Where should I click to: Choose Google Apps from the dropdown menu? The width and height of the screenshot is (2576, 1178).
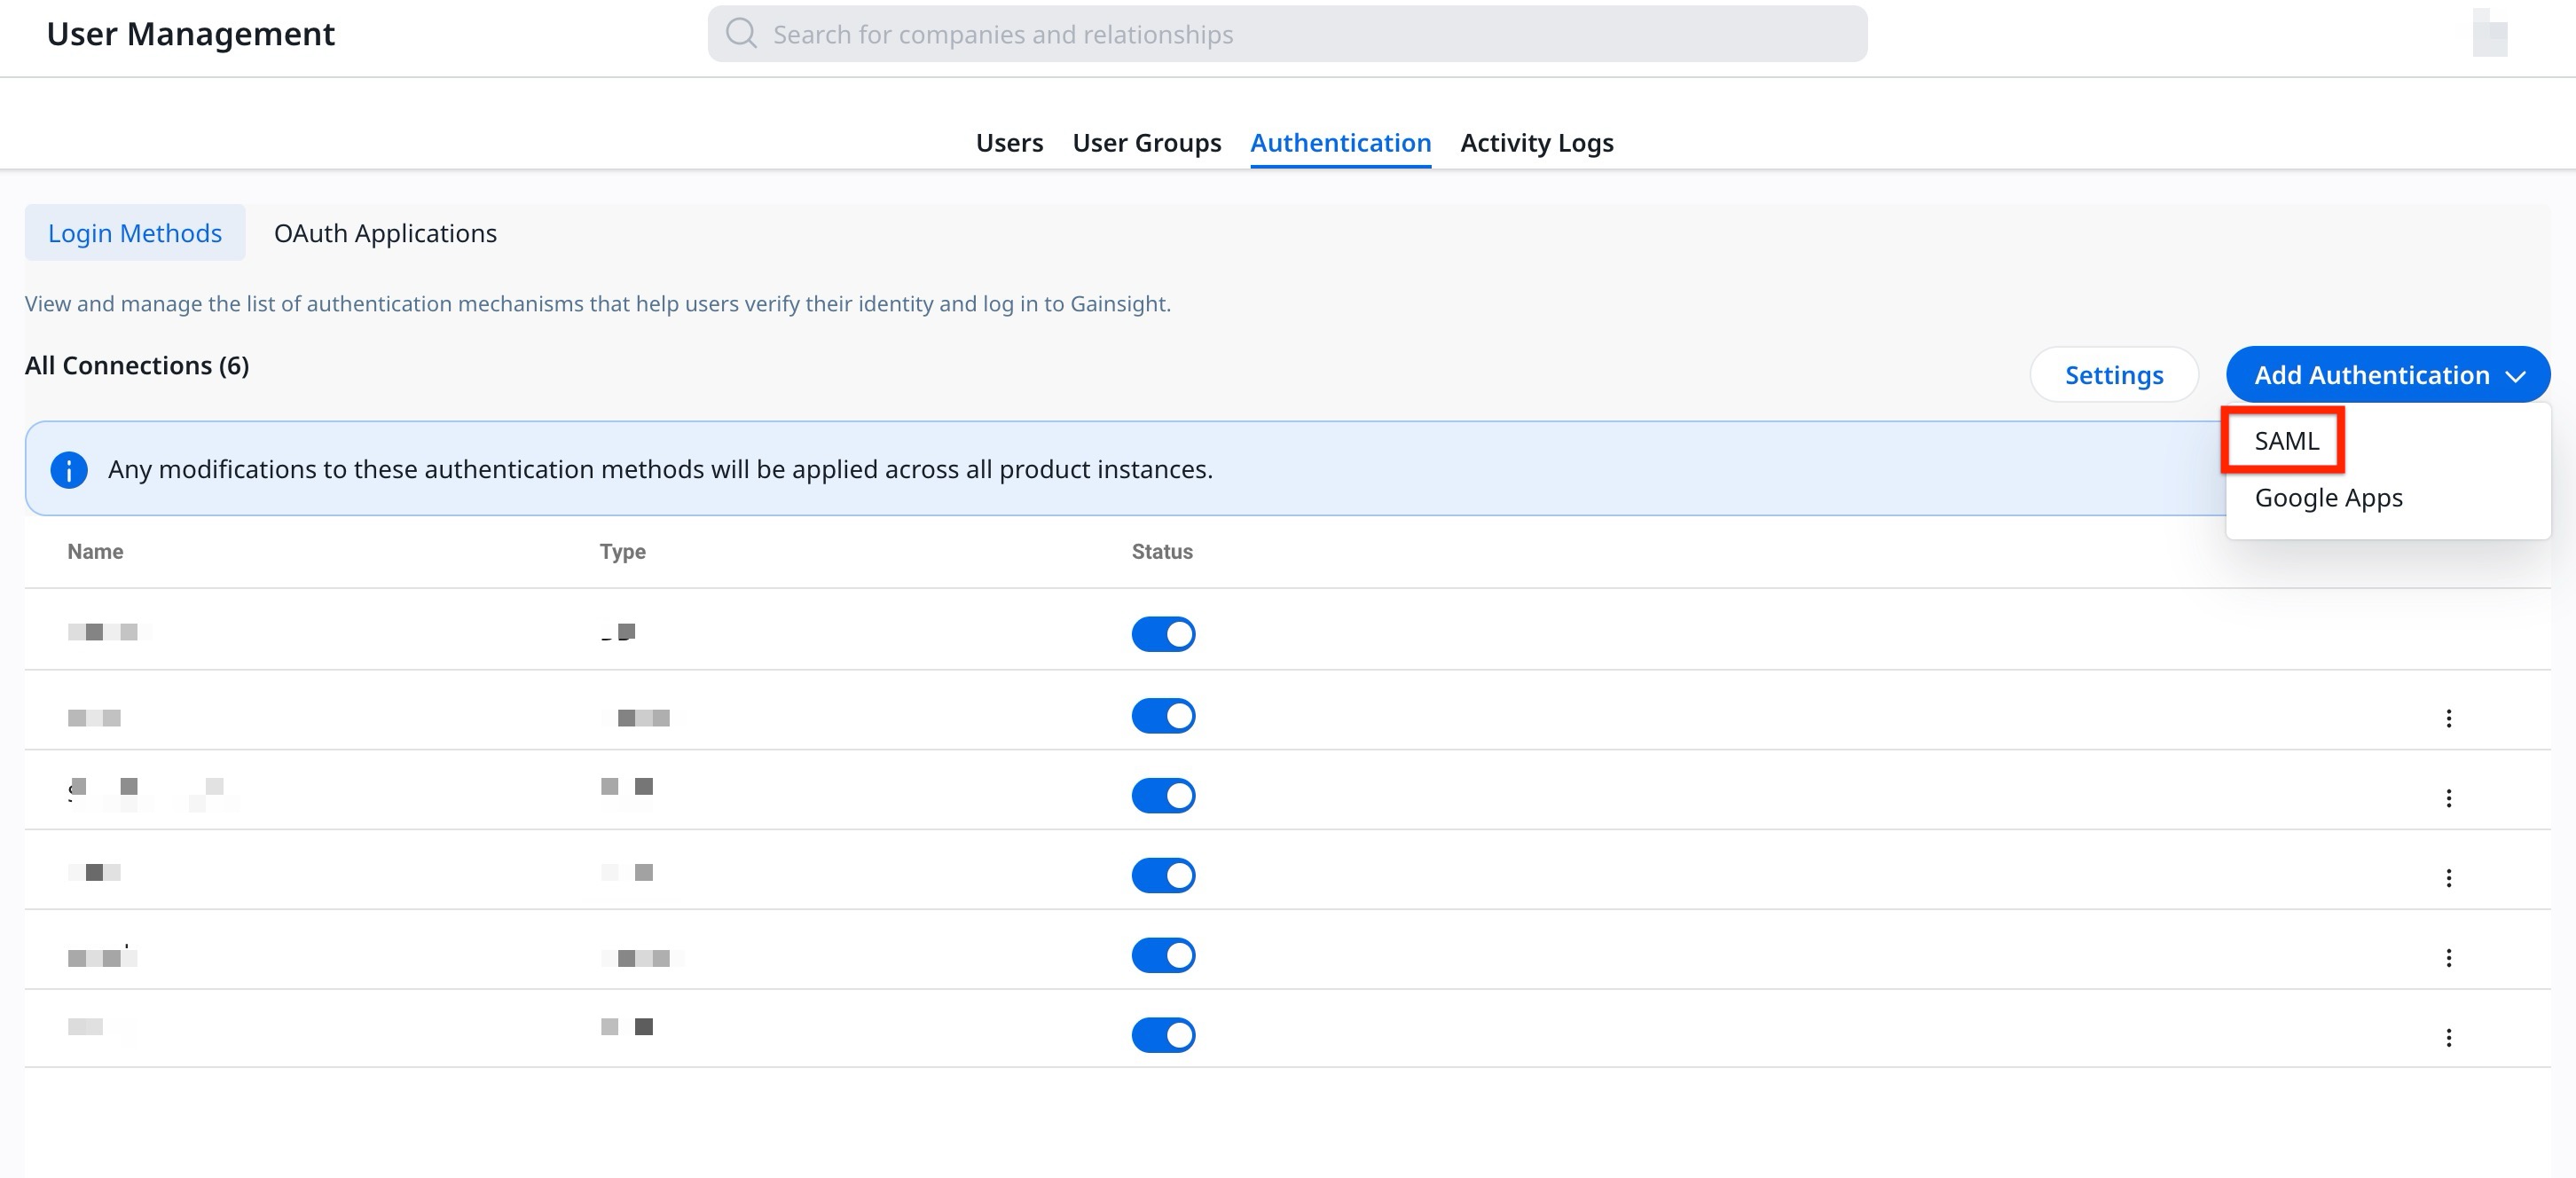(2328, 497)
